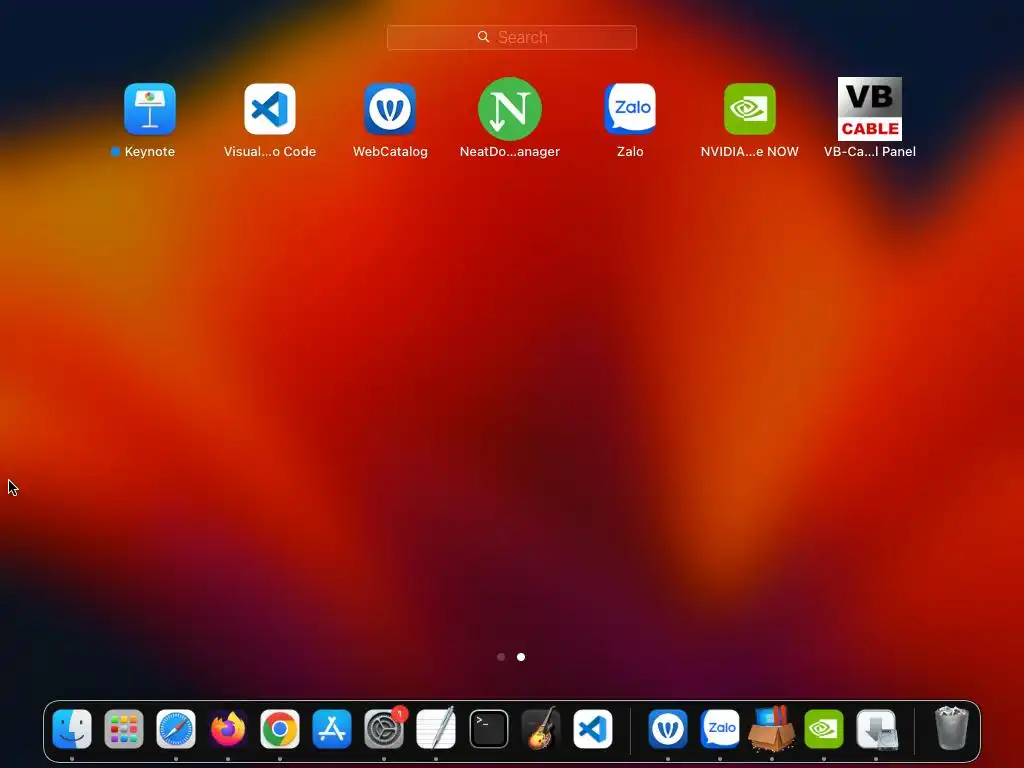Launch NeatDownloadManager from Launchpad

[510, 109]
